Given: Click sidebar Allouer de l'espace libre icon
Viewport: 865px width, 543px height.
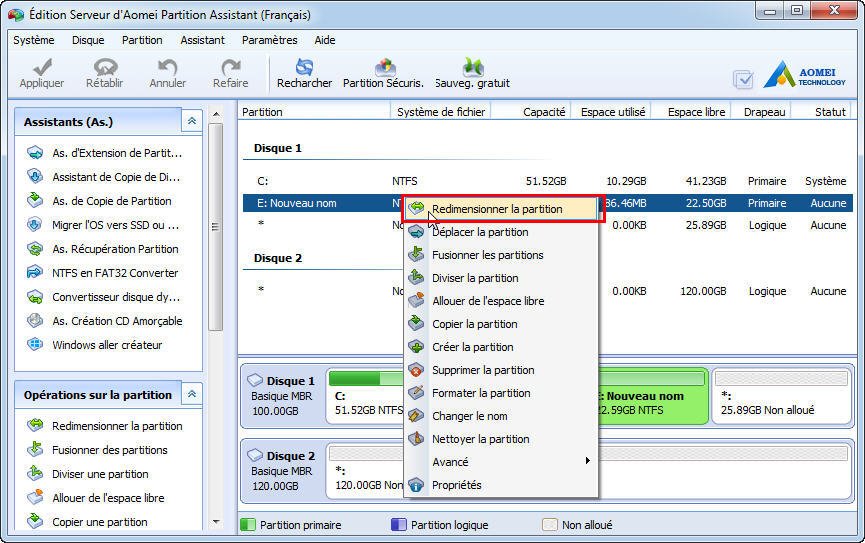Looking at the screenshot, I should (x=35, y=498).
